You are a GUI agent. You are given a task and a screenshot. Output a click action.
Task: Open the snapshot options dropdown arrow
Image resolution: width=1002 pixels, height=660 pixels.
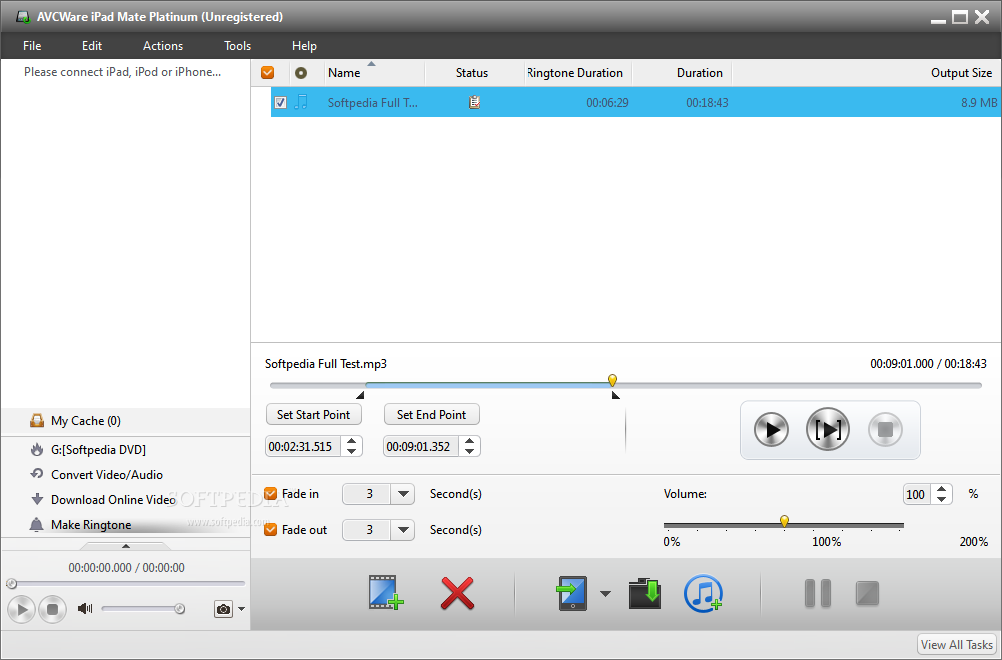tap(242, 609)
